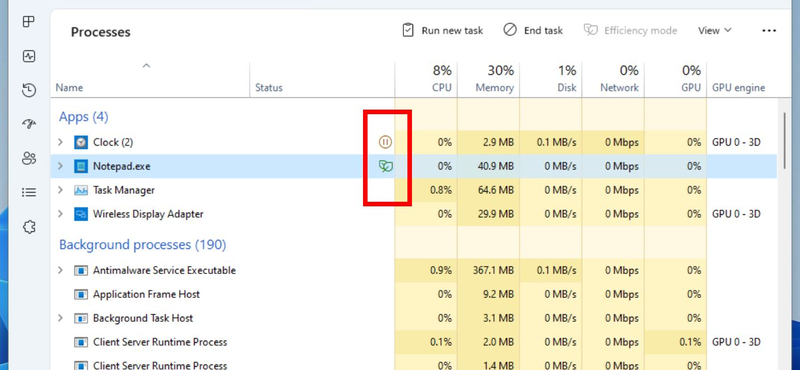Expand Antimalware Service Executable row

(60, 270)
